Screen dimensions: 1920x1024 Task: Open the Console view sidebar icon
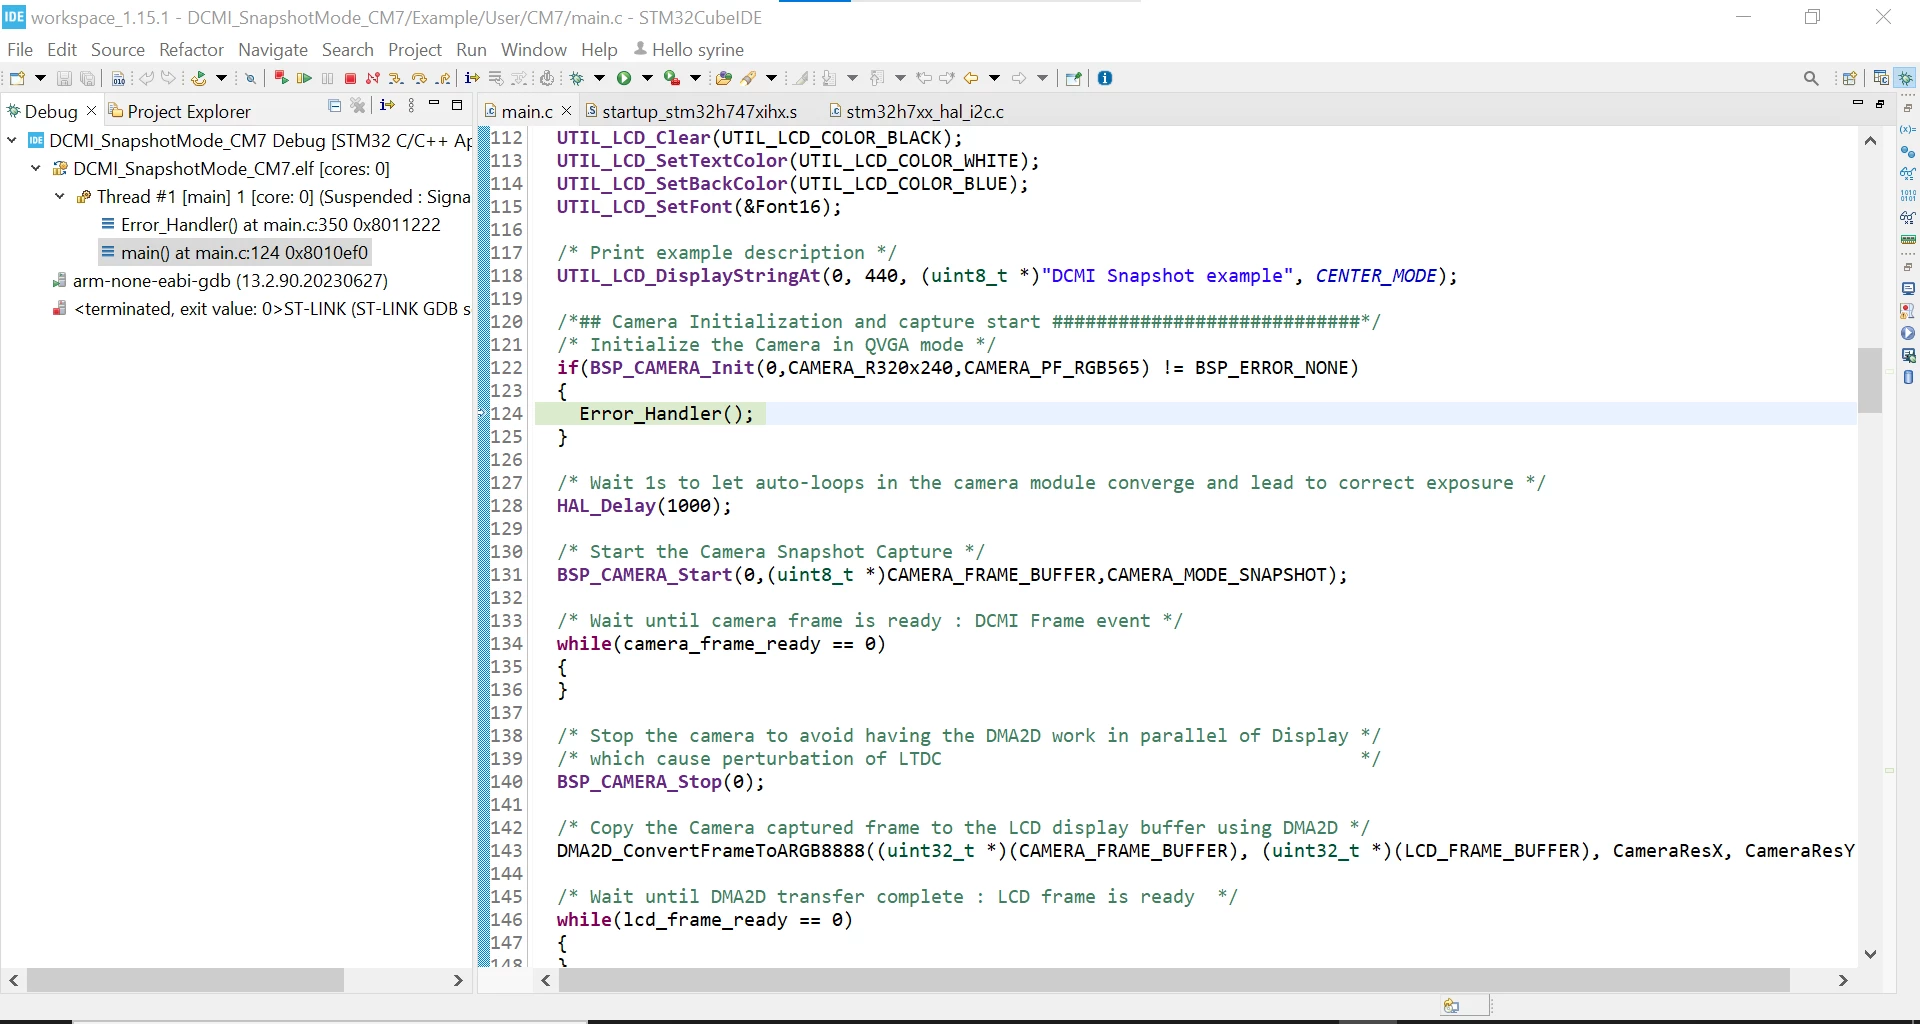tap(1908, 289)
